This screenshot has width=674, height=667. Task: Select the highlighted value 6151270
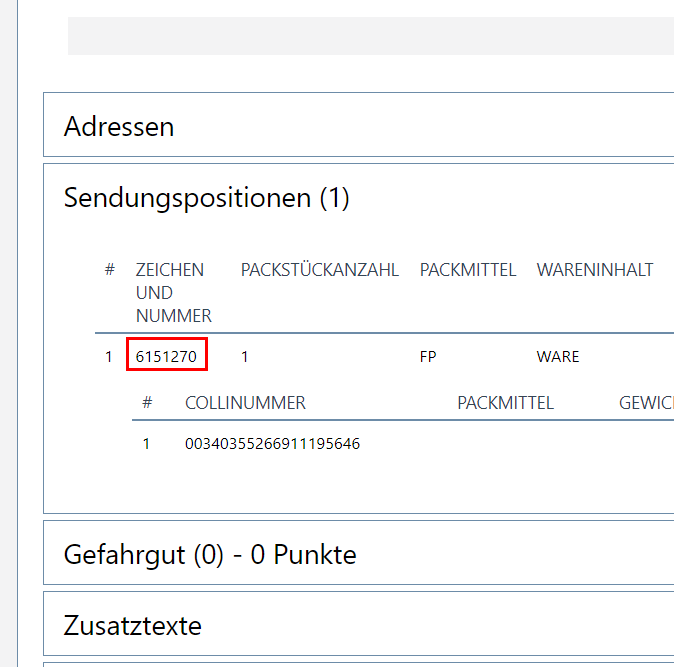click(x=167, y=356)
